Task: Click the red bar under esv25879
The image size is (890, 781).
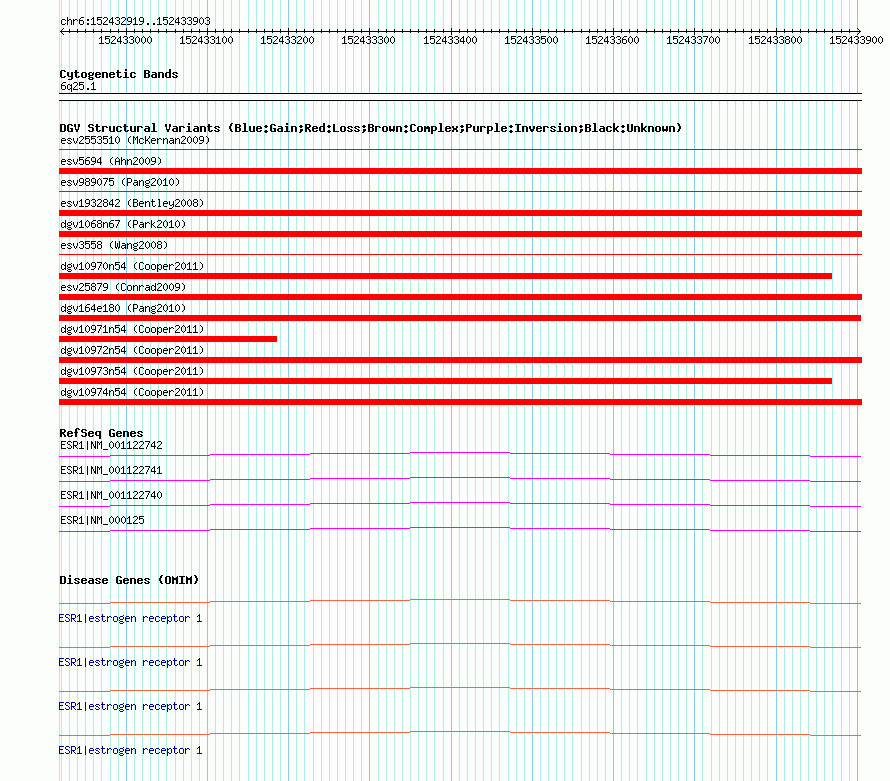Action: click(460, 297)
